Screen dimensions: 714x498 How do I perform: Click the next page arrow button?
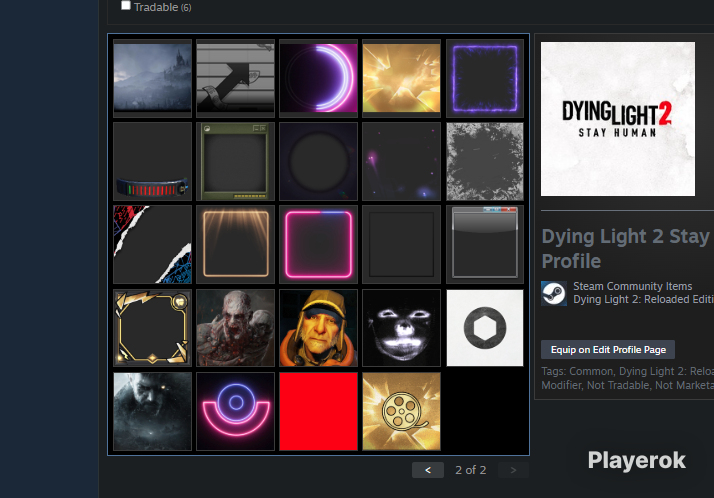[513, 470]
